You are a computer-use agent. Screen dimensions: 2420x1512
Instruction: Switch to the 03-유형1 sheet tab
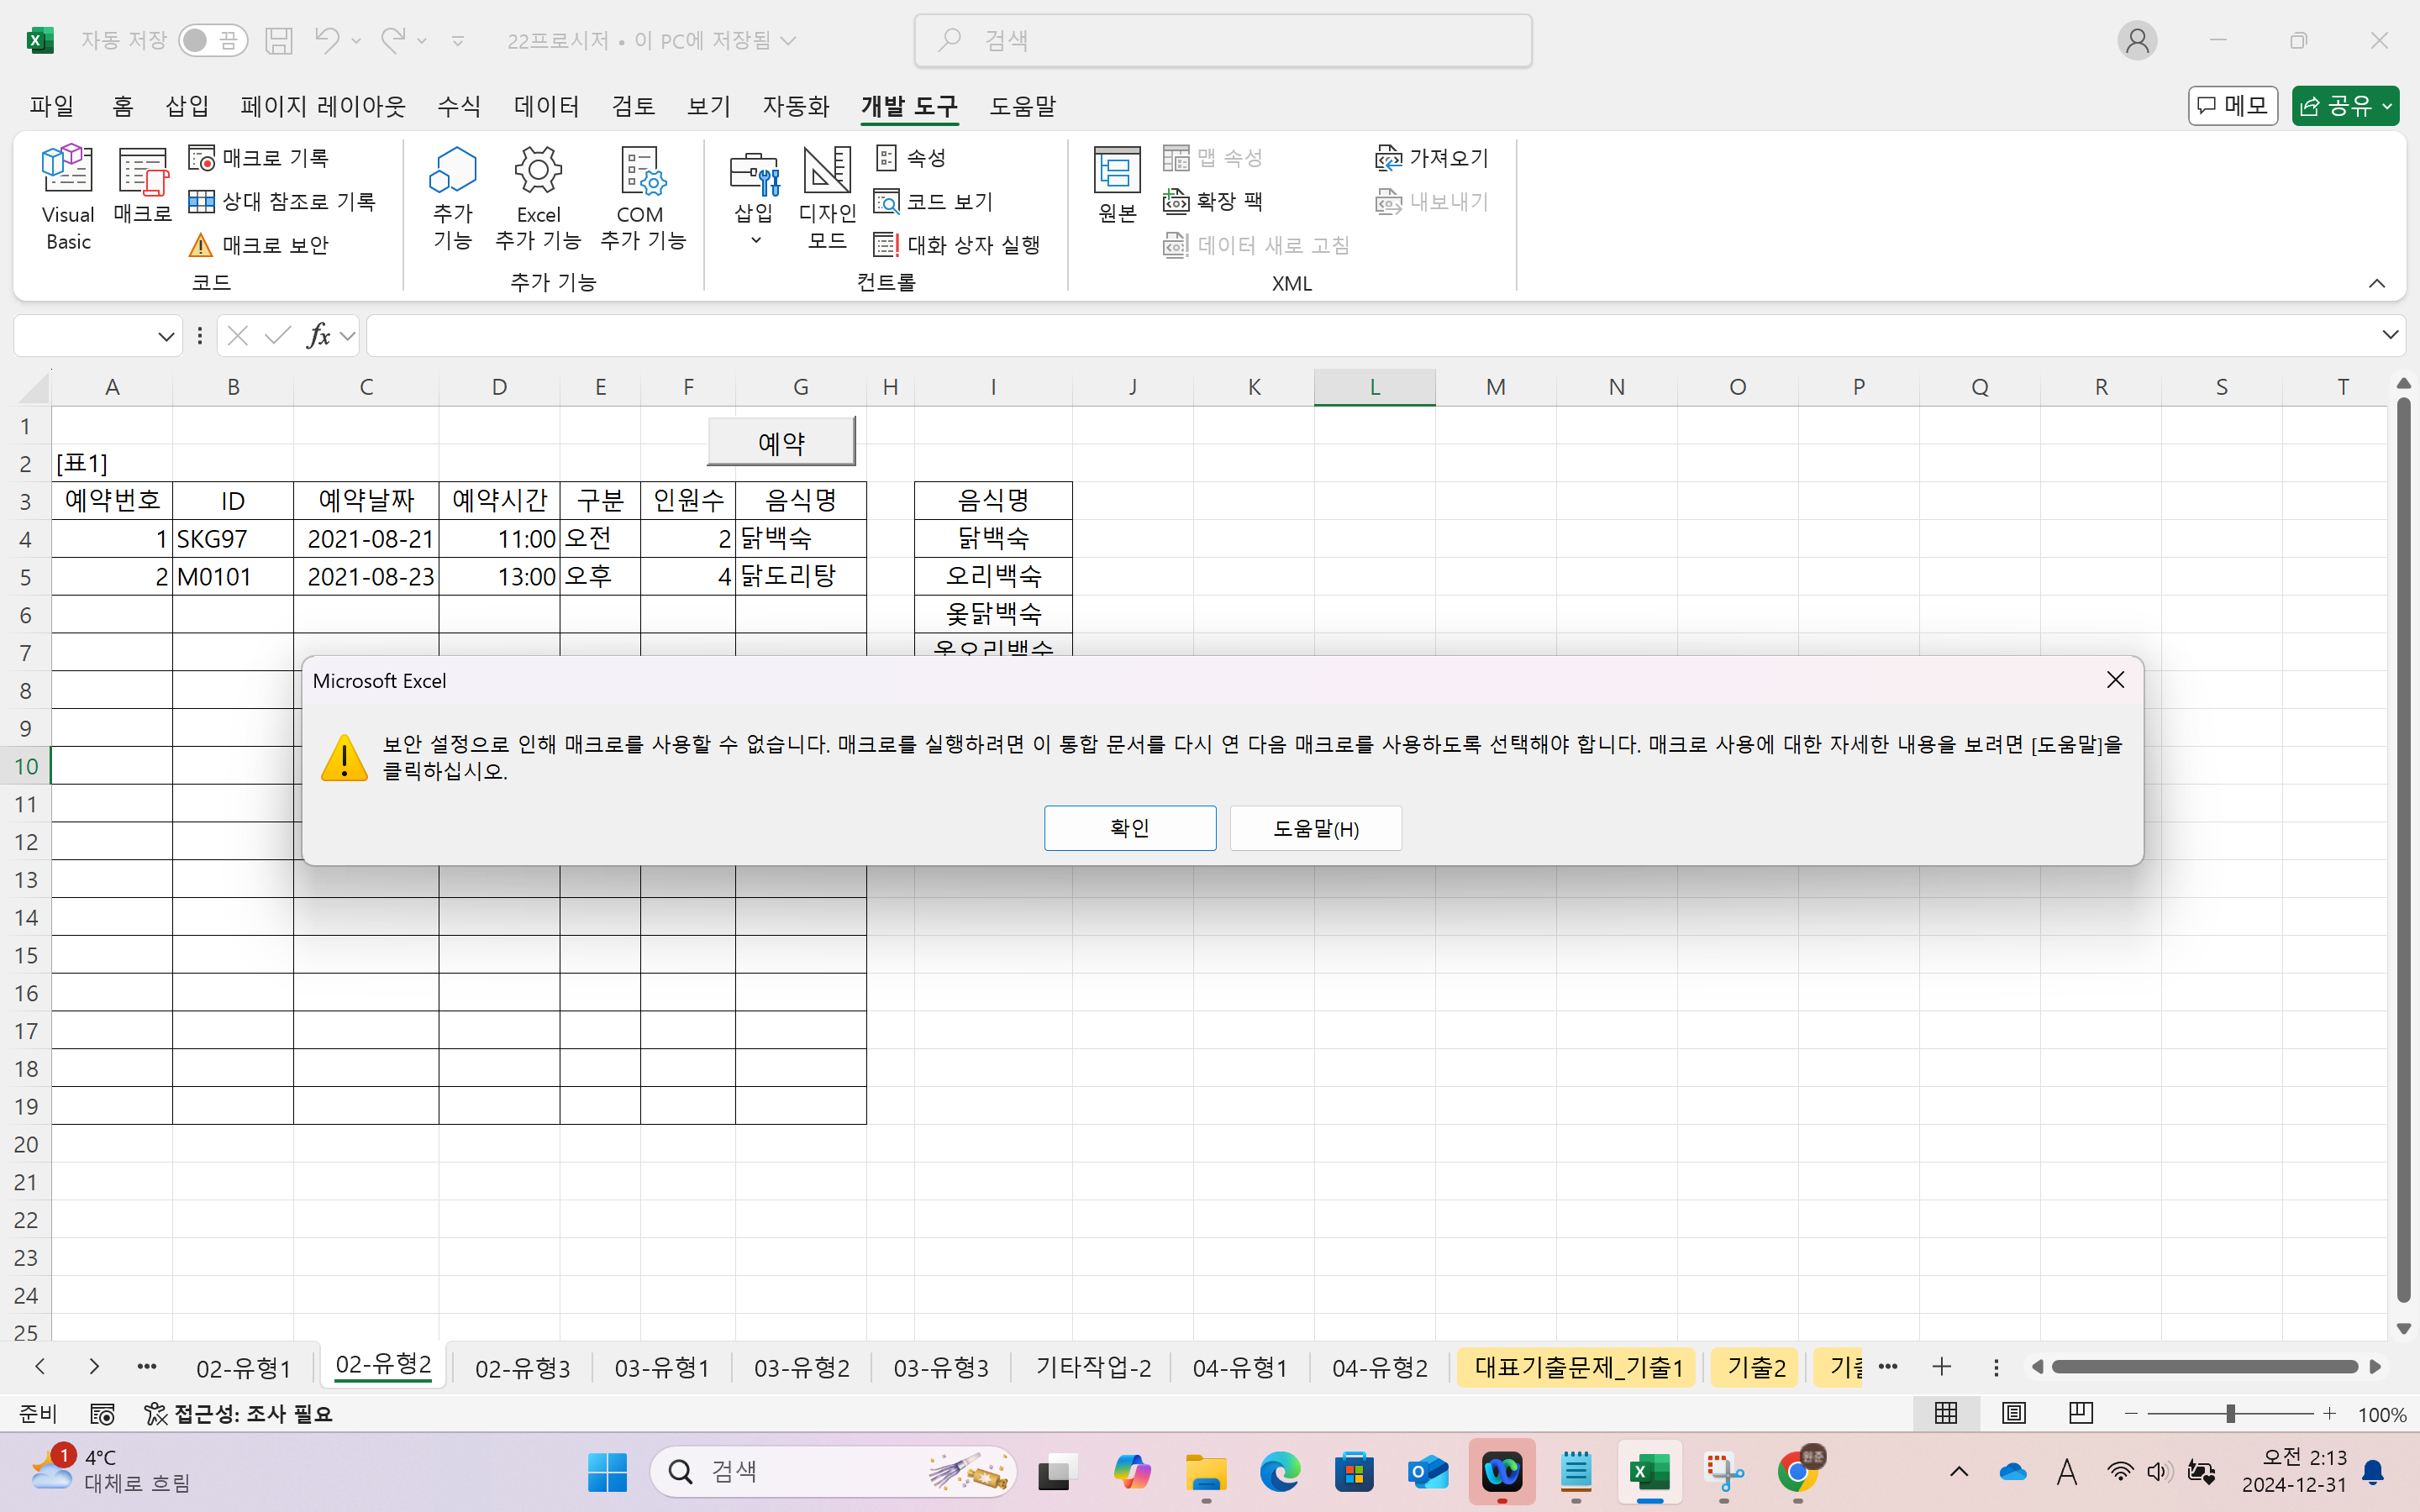pyautogui.click(x=661, y=1367)
